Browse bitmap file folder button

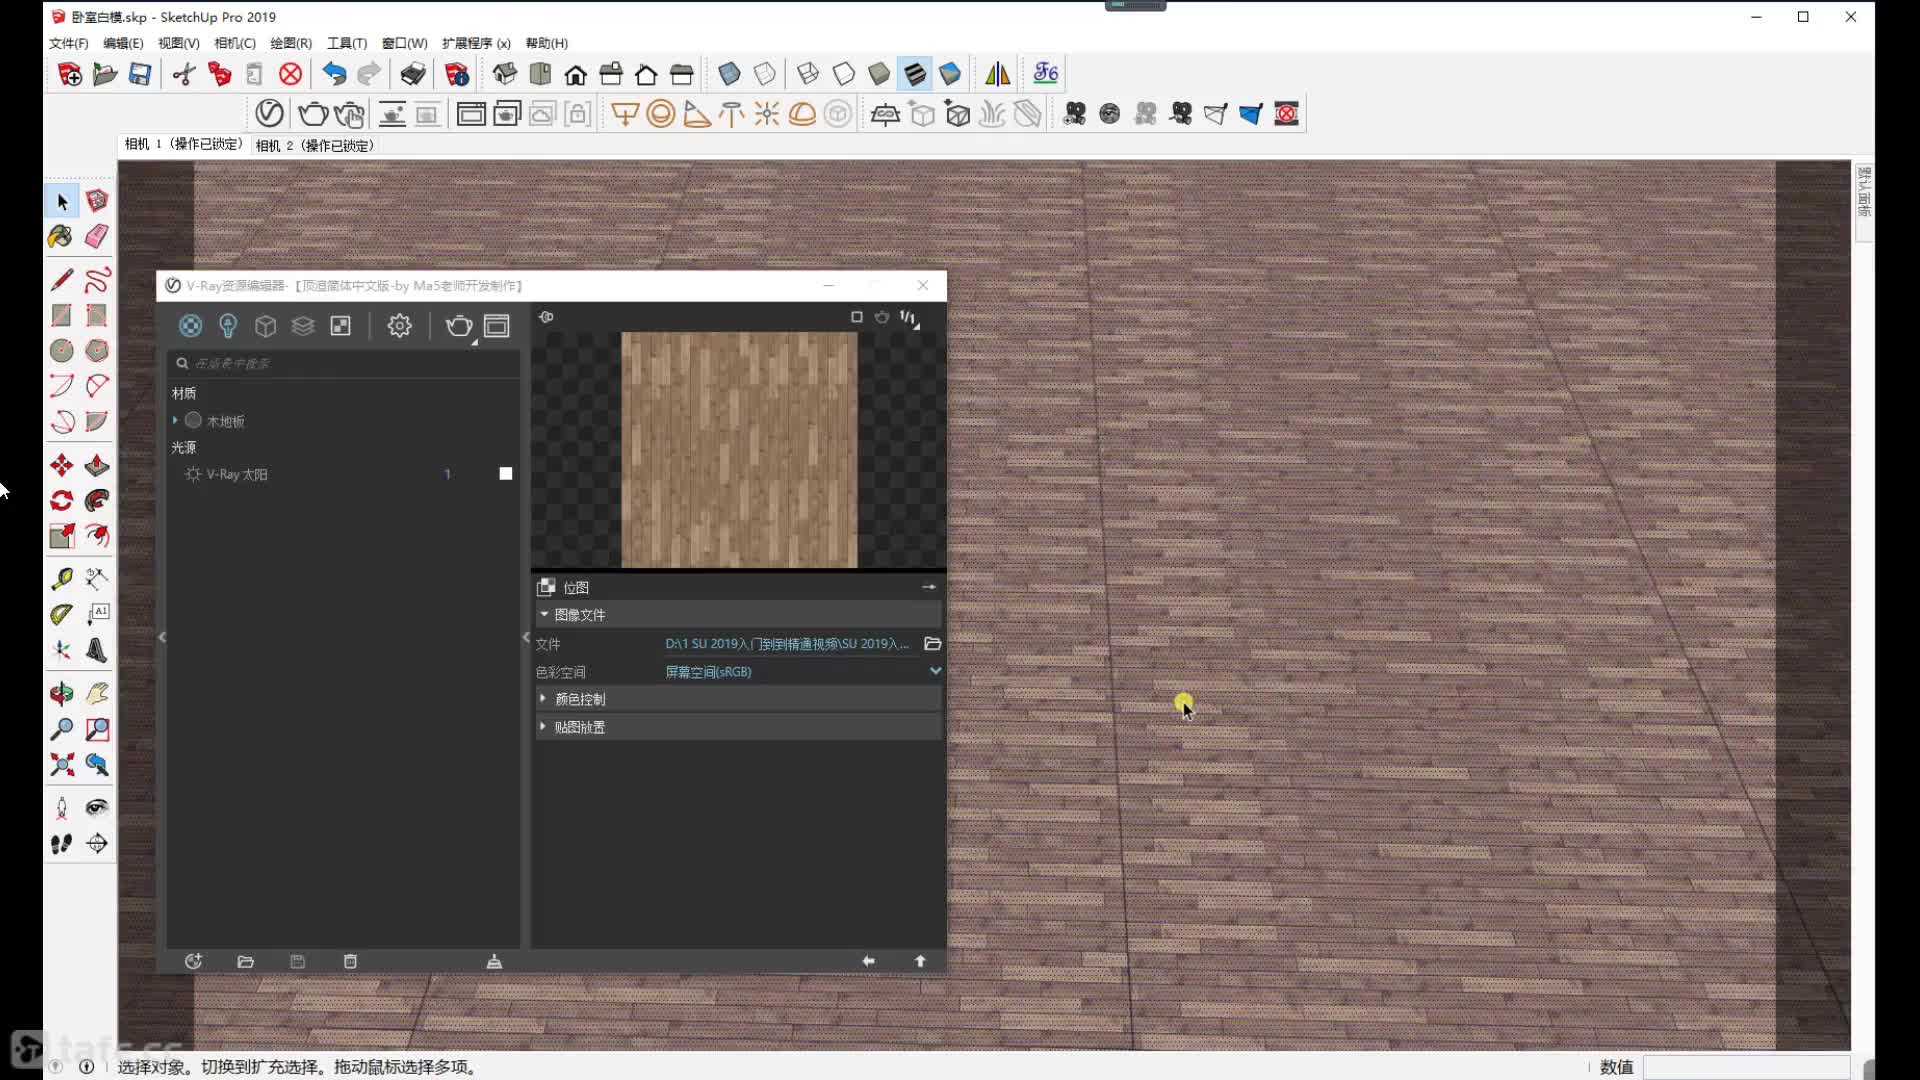pyautogui.click(x=933, y=643)
